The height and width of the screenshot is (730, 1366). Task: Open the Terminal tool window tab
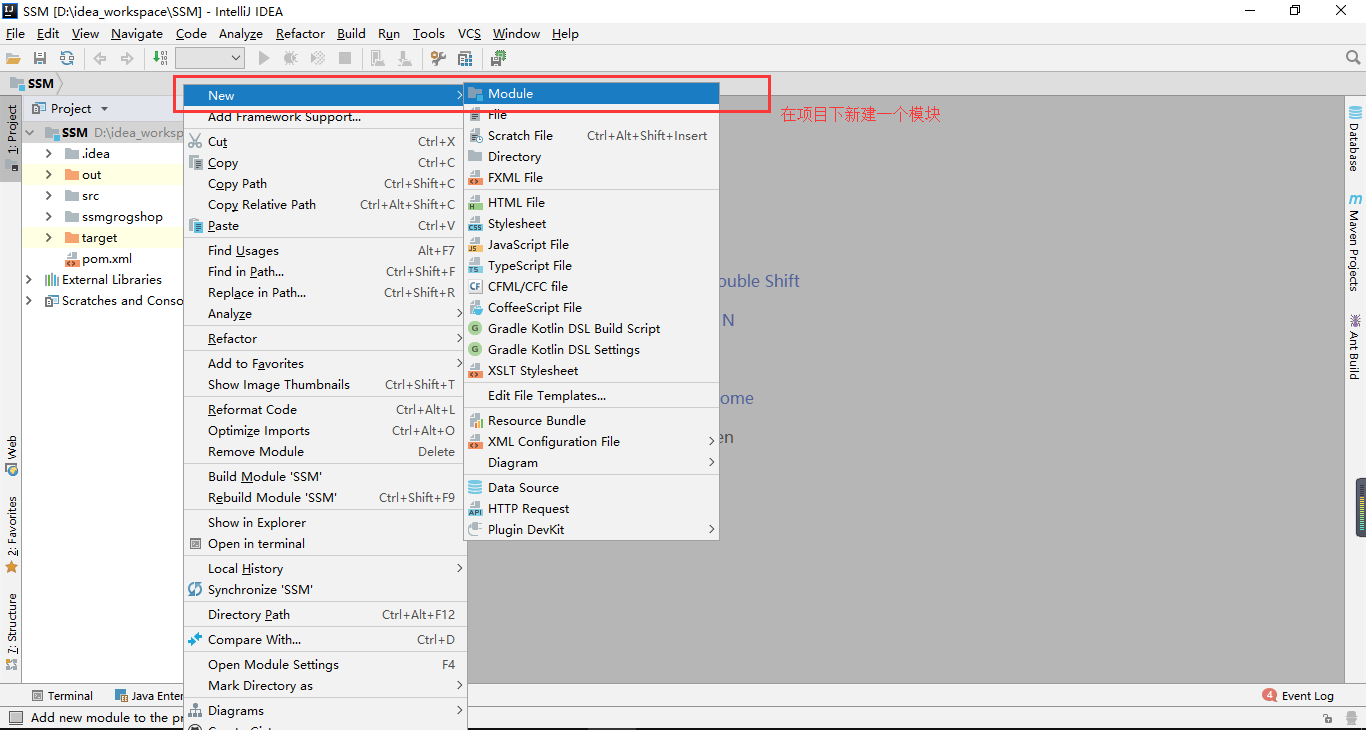(x=62, y=696)
